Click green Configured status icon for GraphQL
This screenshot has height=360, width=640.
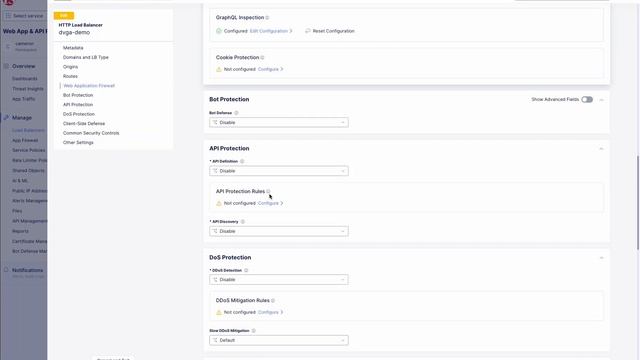219,31
